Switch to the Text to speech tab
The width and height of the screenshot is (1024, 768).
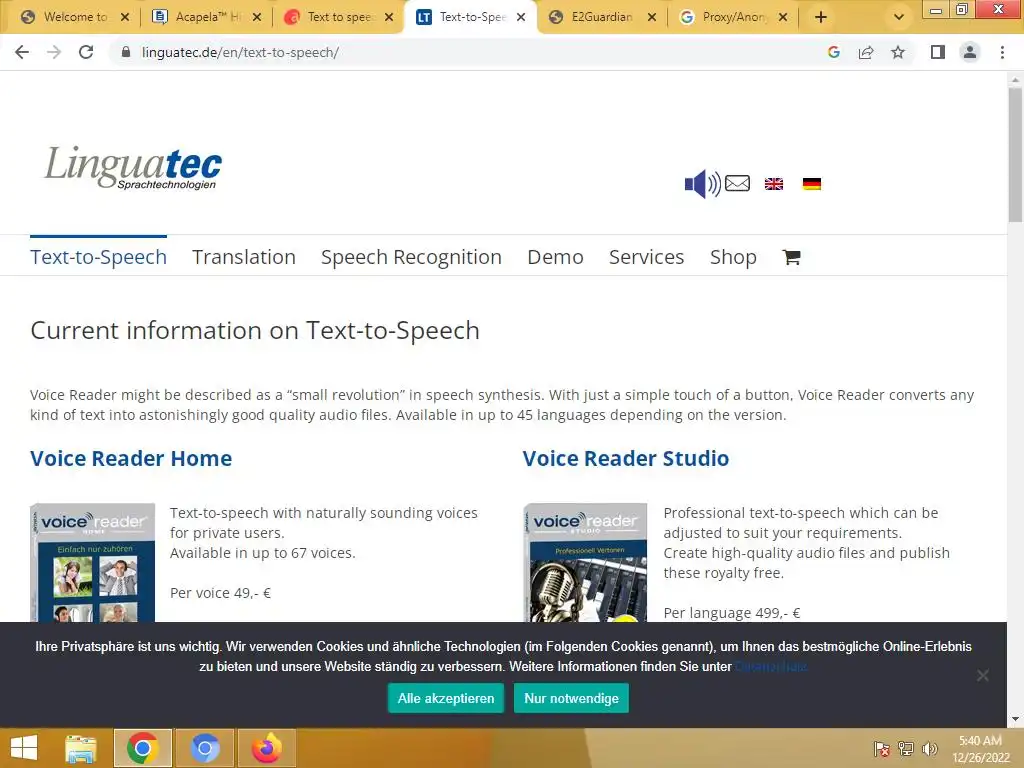338,17
